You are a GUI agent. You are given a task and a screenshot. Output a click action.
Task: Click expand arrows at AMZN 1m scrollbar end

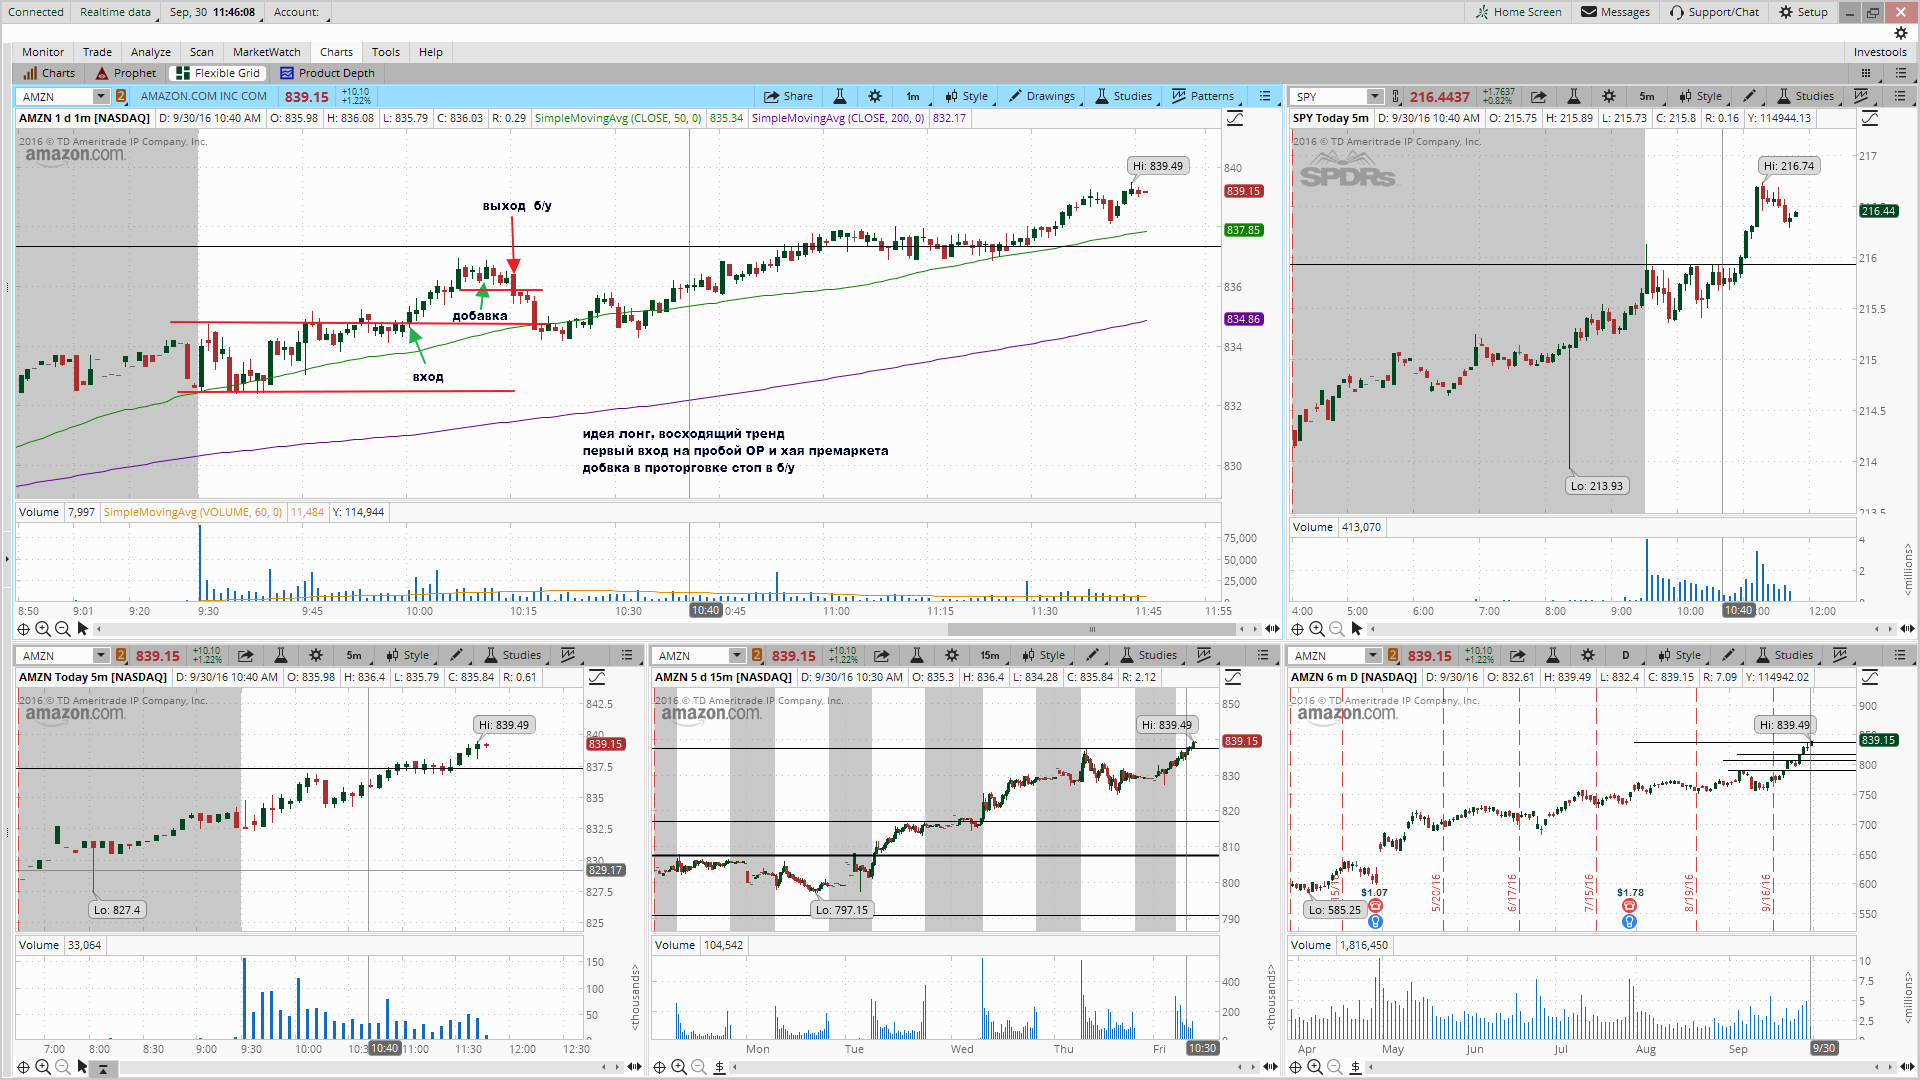1272,629
